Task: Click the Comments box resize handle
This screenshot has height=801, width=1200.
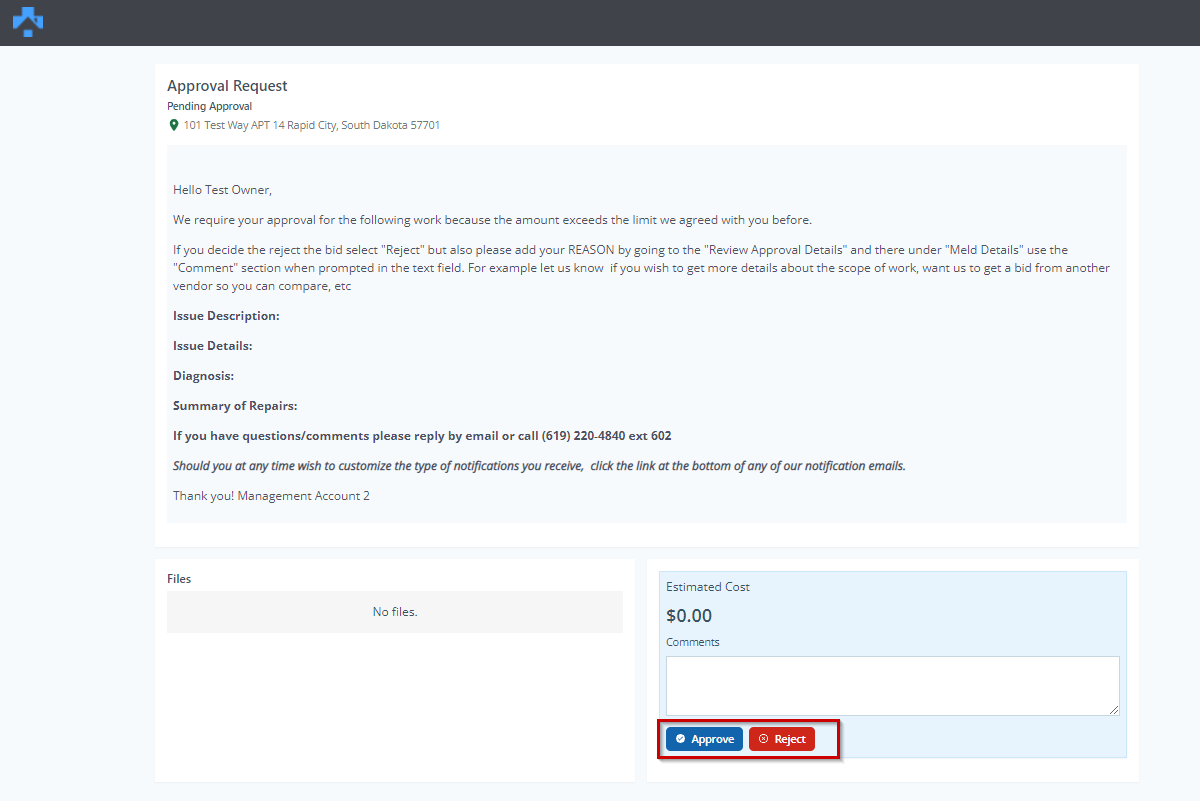Action: click(1114, 710)
